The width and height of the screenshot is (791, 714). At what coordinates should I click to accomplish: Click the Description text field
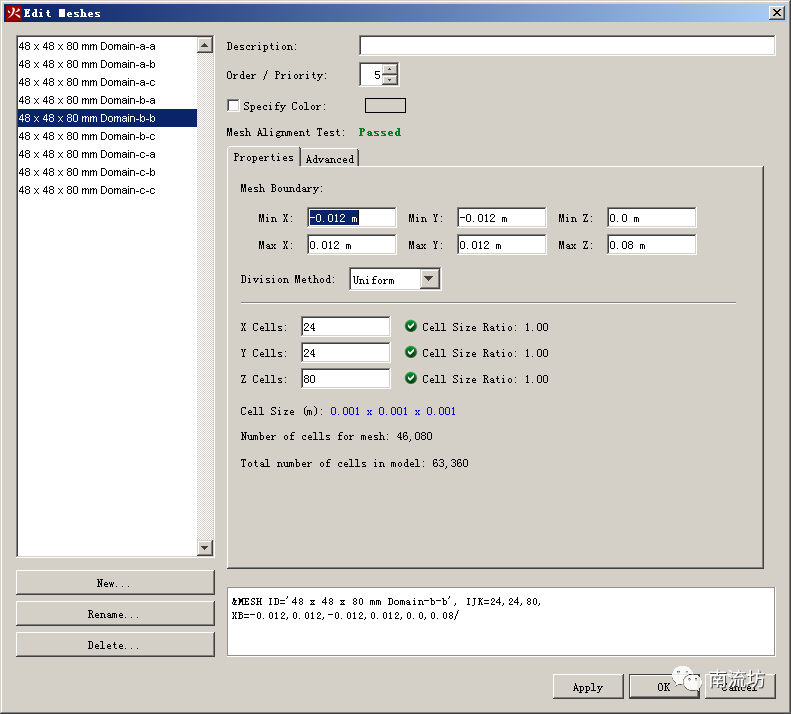pos(566,46)
